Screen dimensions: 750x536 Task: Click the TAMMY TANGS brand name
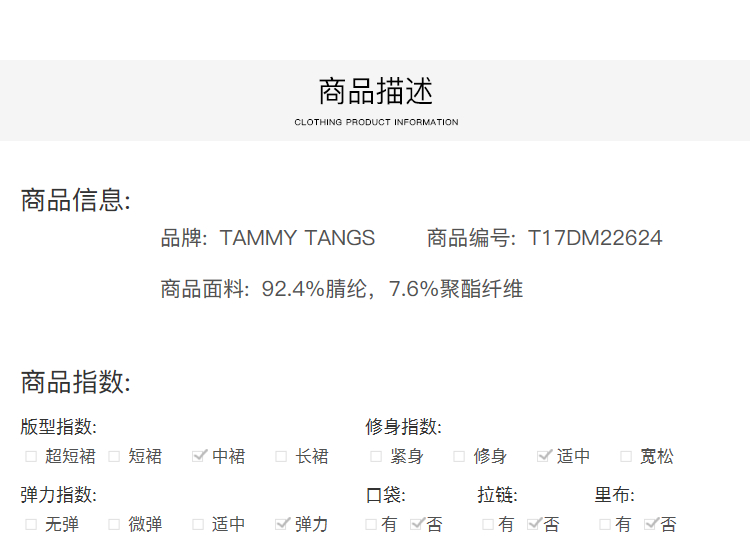[x=297, y=238]
